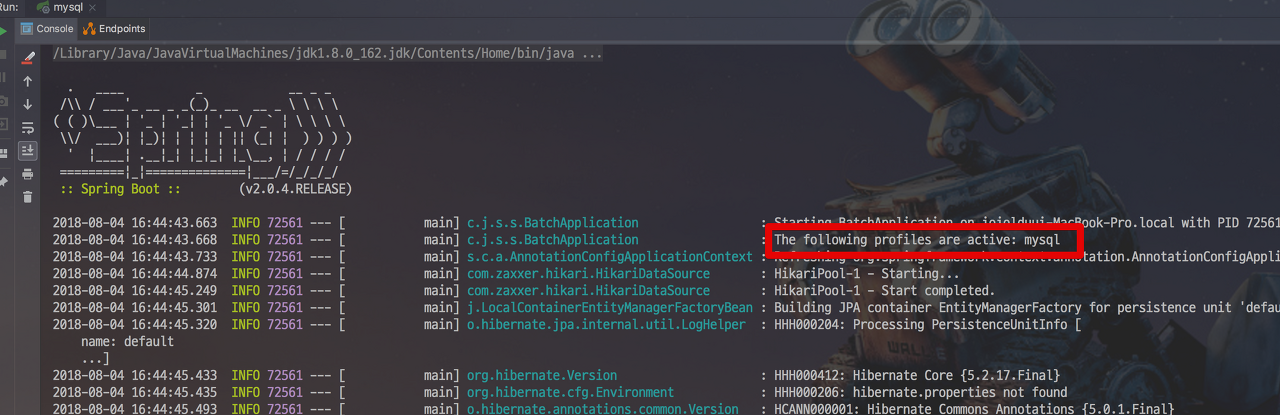The image size is (1280, 415).
Task: Click the red pencil icon in console toolbar
Action: click(28, 58)
